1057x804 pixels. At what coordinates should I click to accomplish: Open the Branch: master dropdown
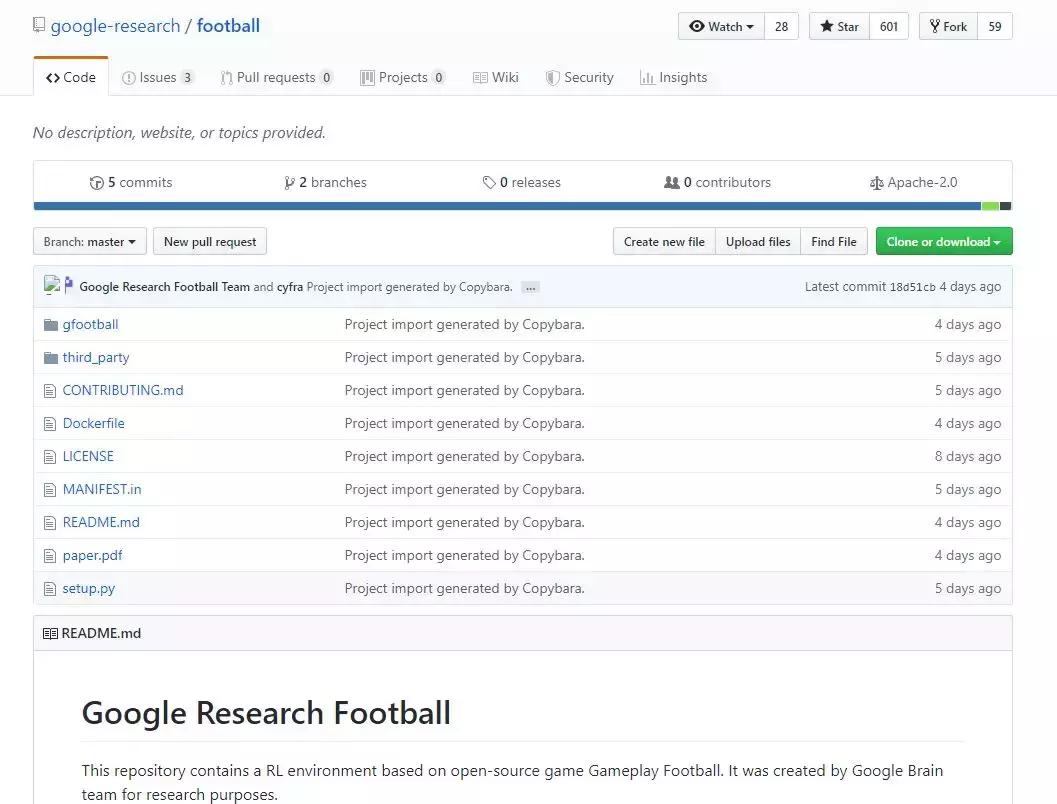[x=89, y=241]
